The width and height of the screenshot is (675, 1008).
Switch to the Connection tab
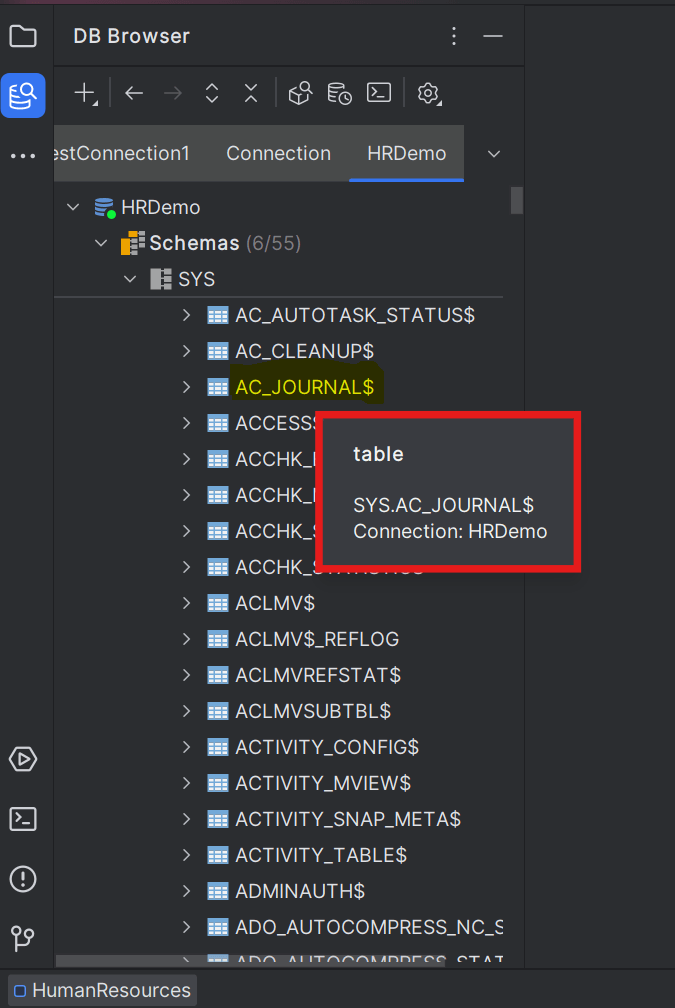tap(278, 153)
